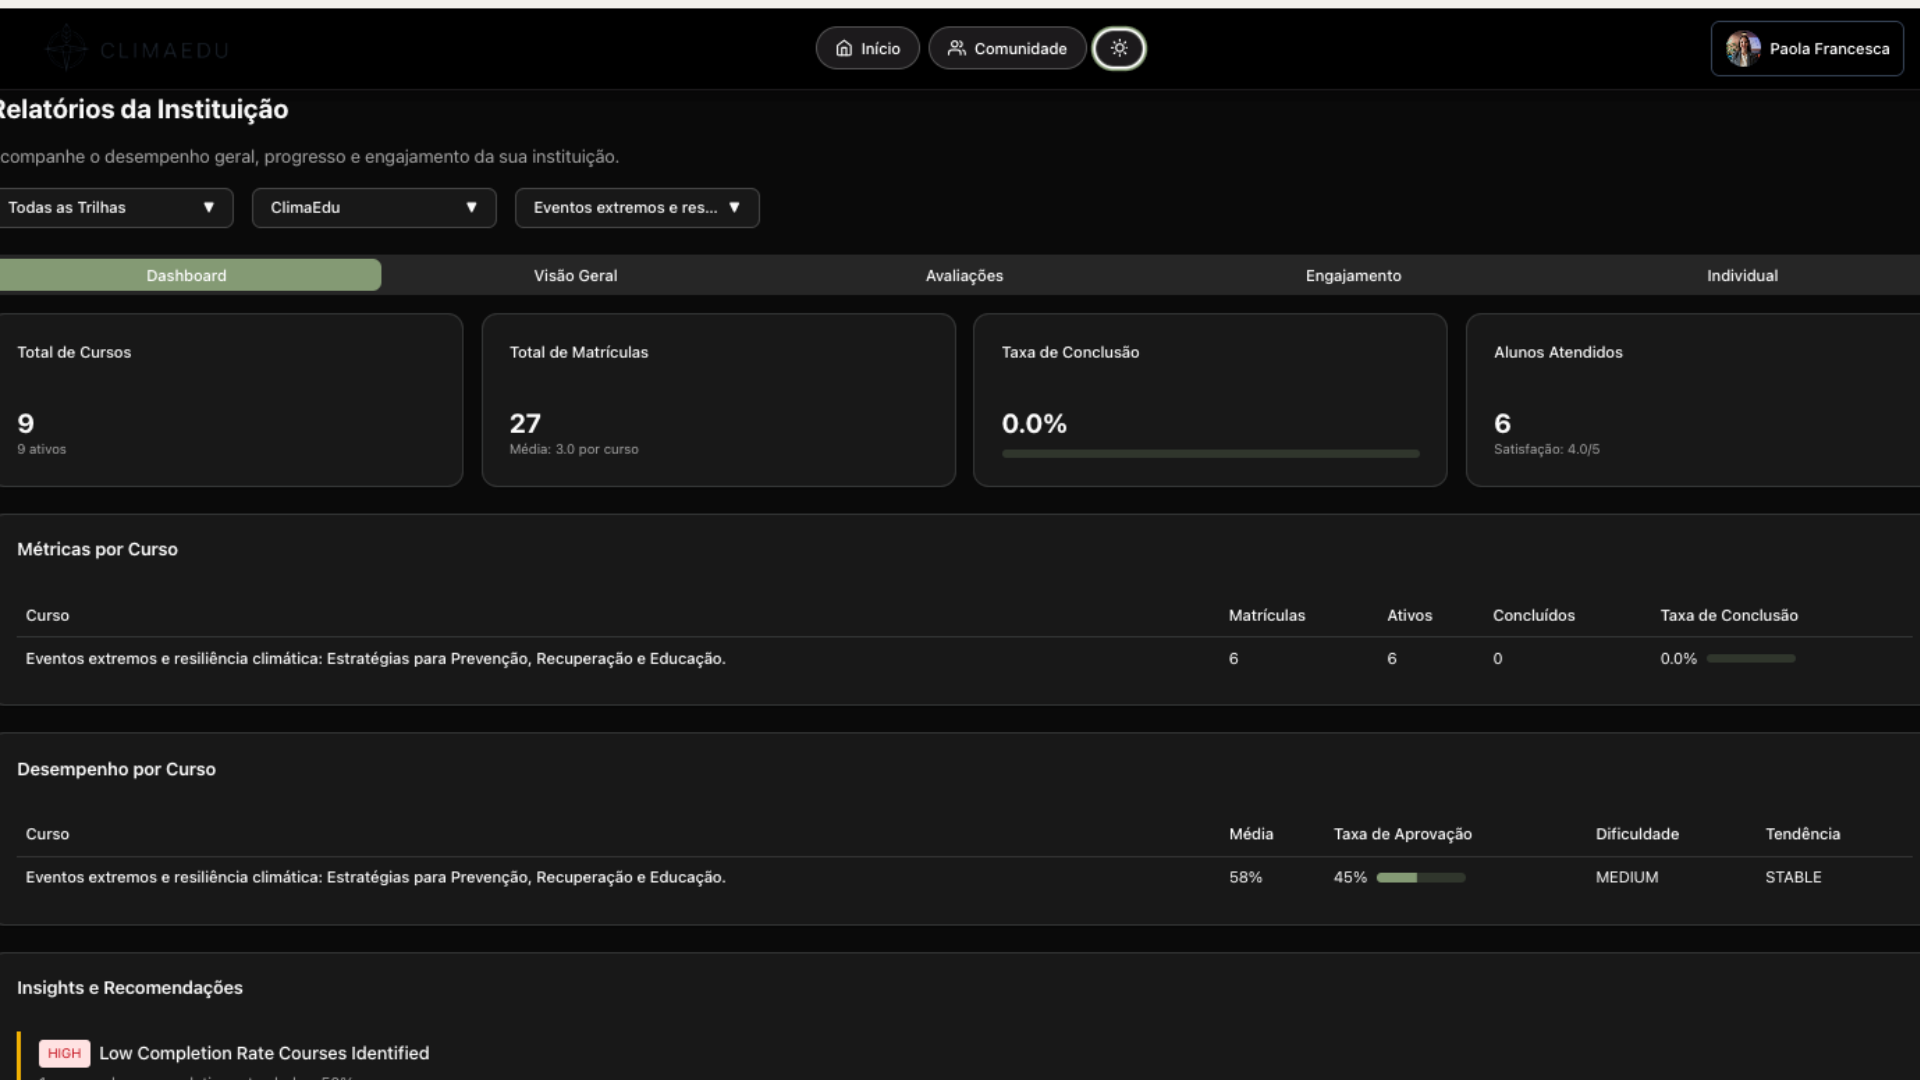
Task: Click the people icon on the Comunidade button
Action: coord(957,48)
